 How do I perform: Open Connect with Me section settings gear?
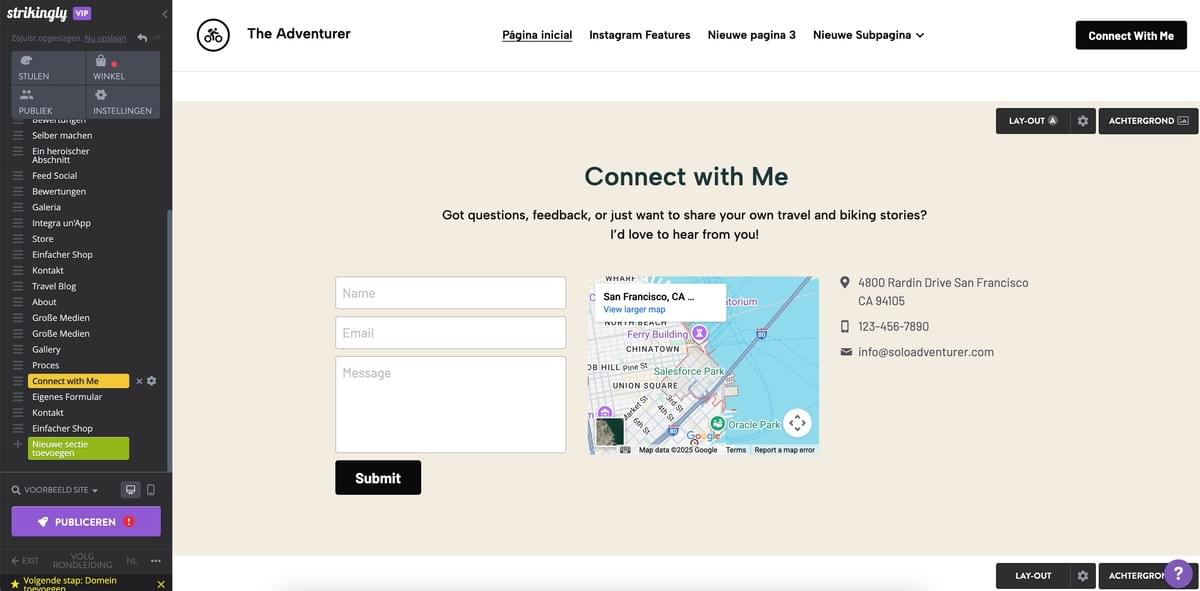(152, 381)
